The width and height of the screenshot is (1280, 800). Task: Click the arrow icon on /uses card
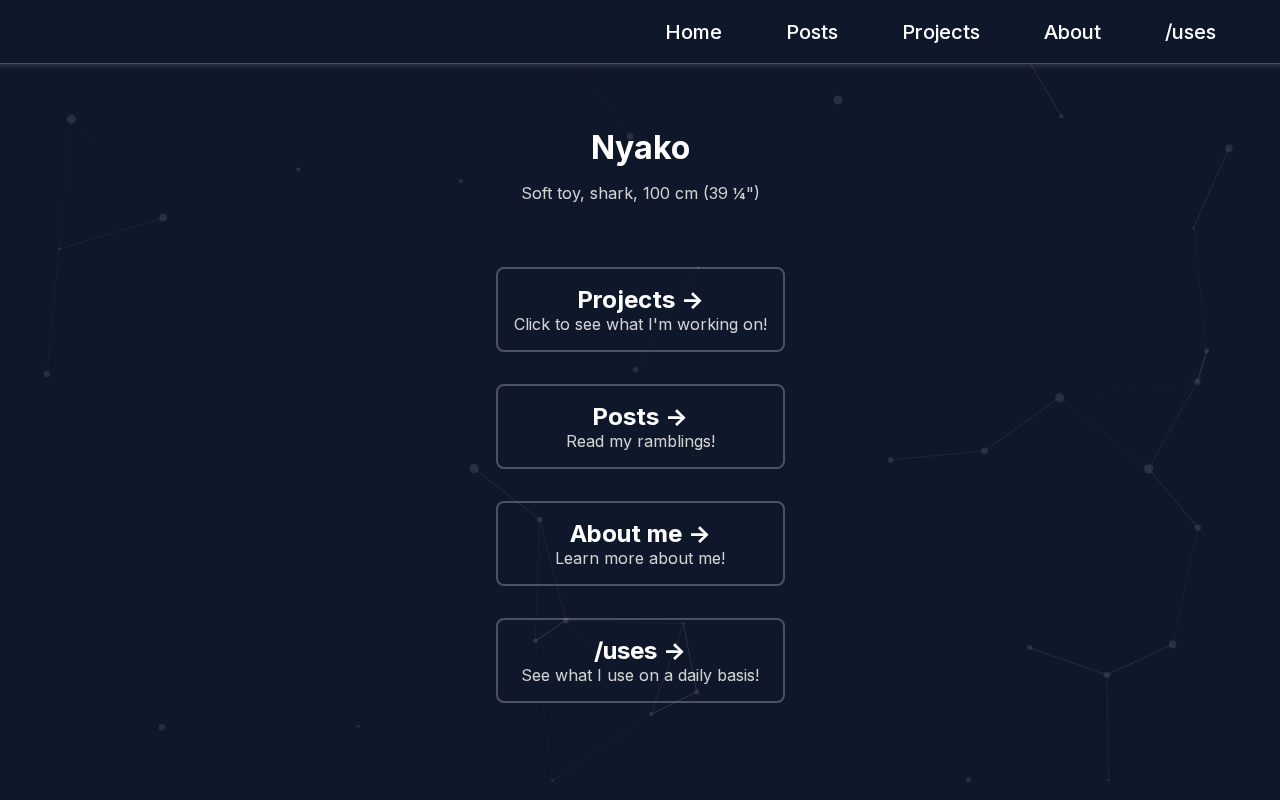[675, 652]
